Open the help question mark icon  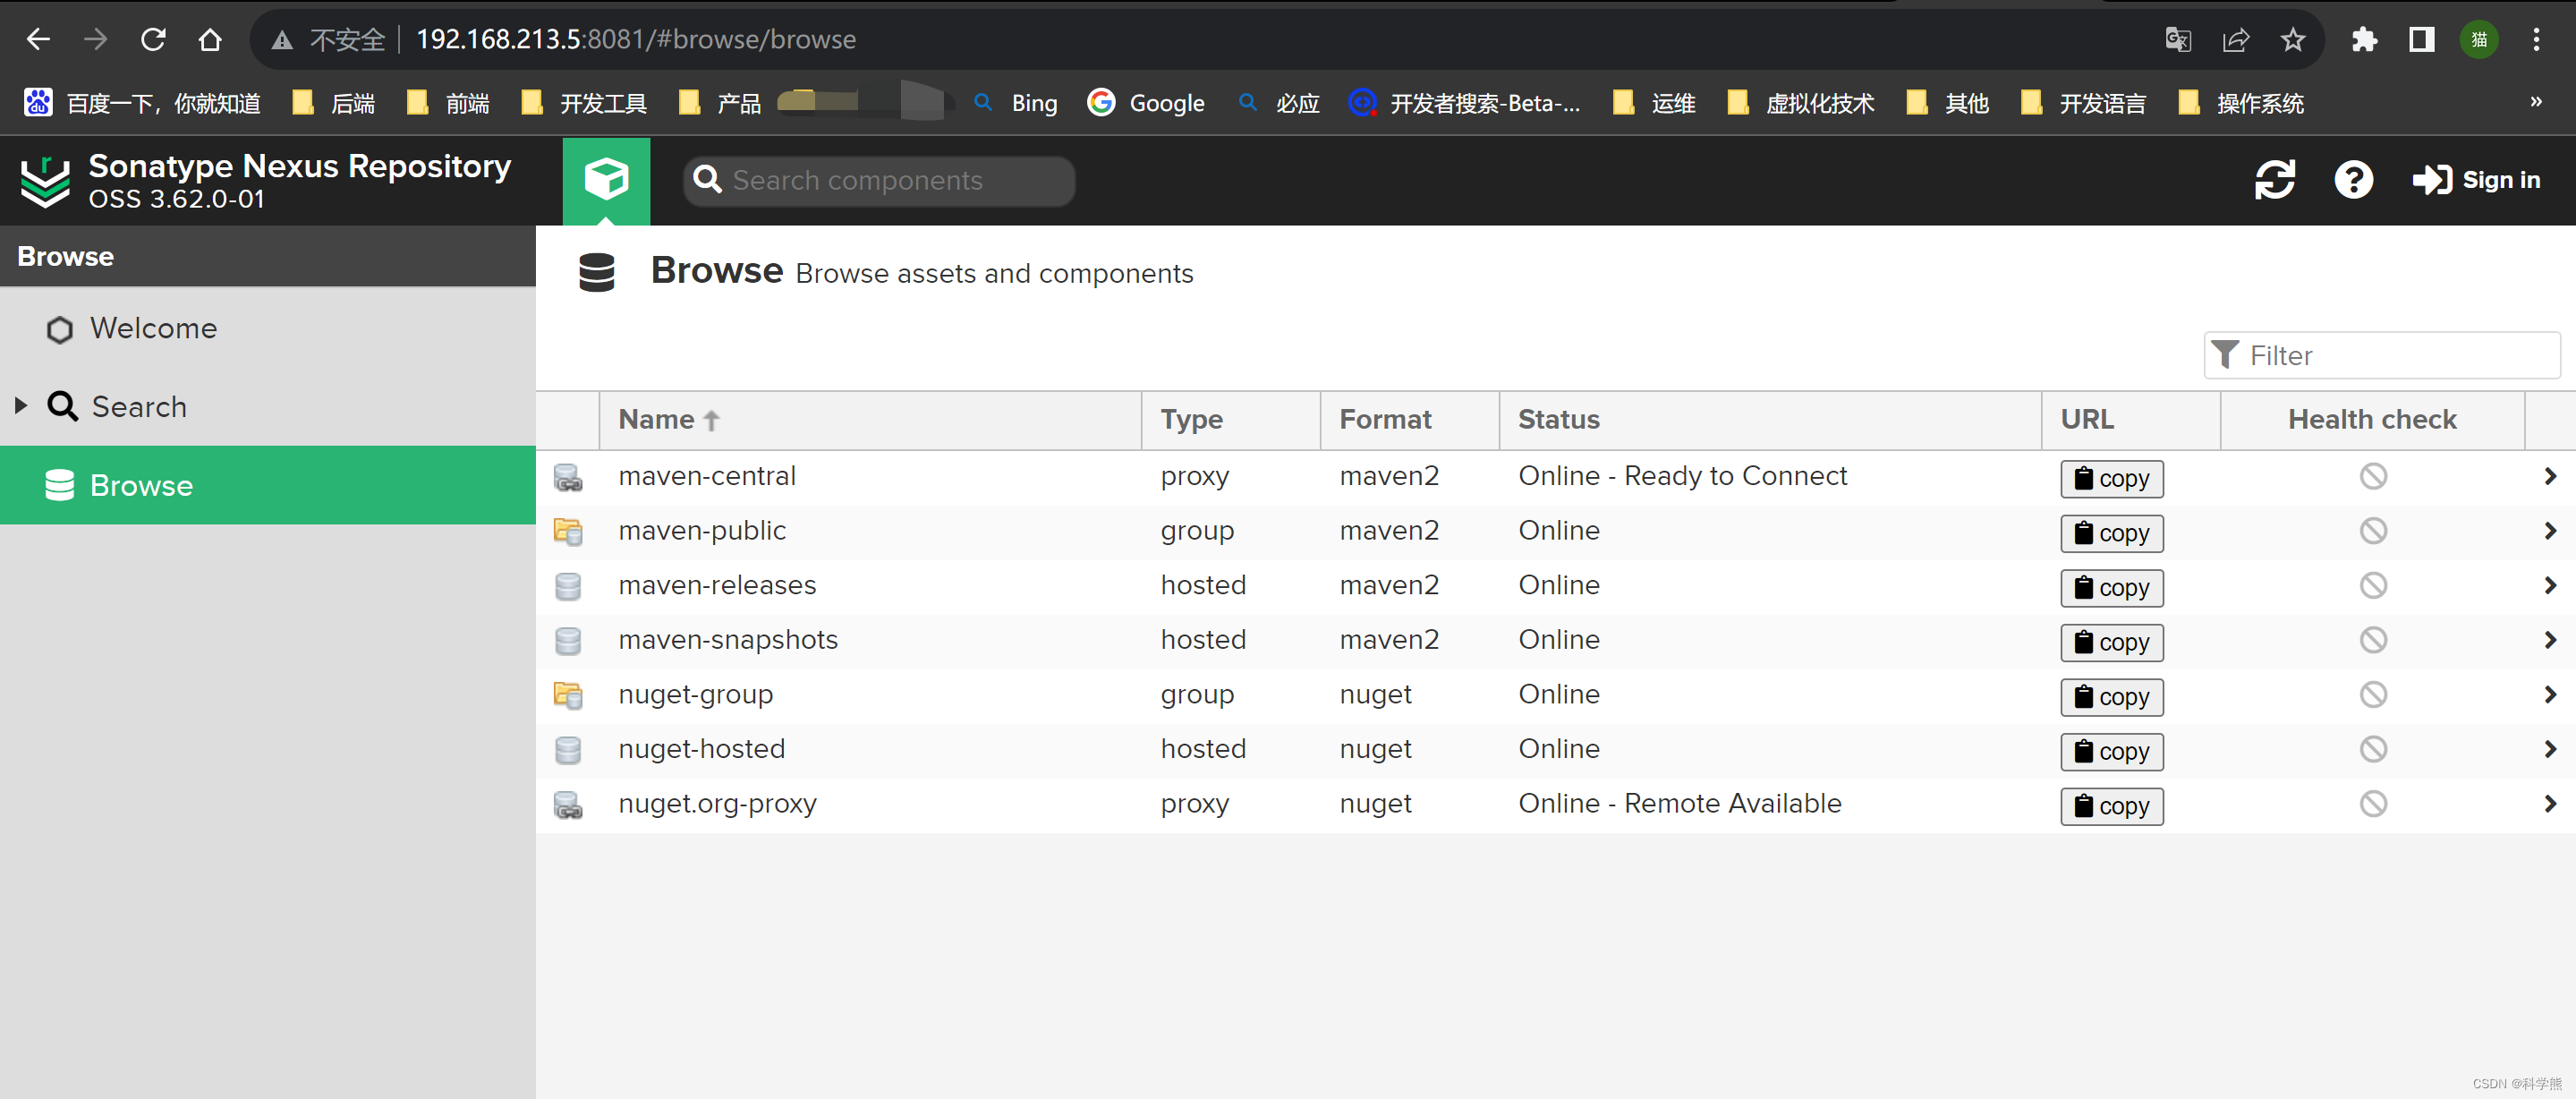pos(2353,180)
